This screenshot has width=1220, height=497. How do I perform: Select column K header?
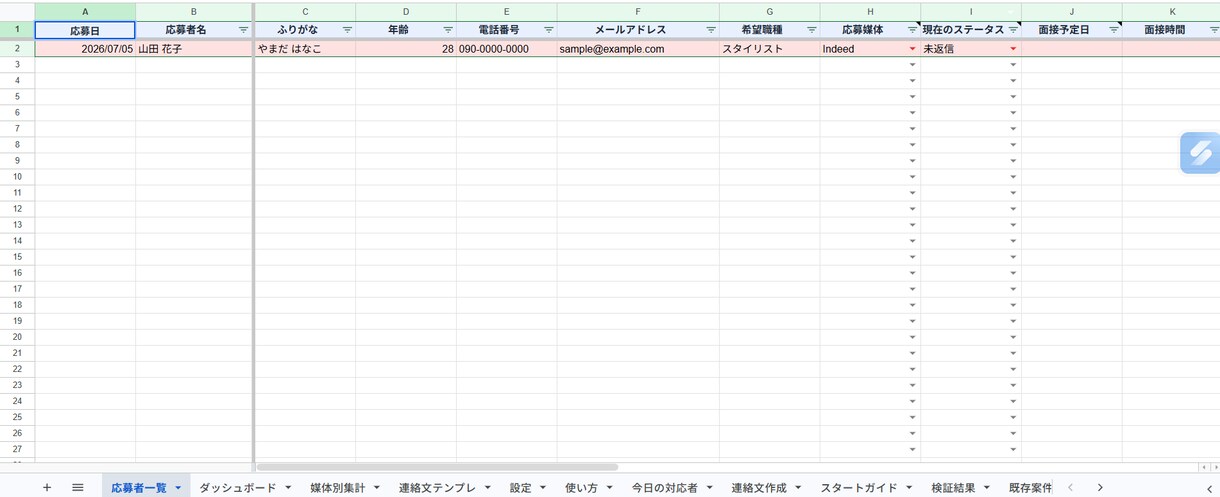pos(1171,11)
